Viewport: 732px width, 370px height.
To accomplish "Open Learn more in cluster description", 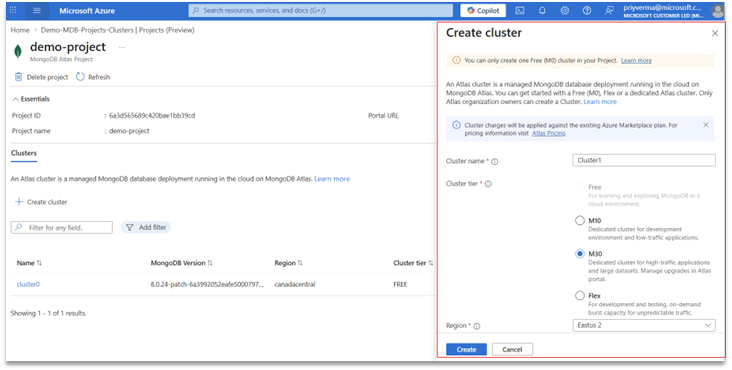I will coord(600,102).
